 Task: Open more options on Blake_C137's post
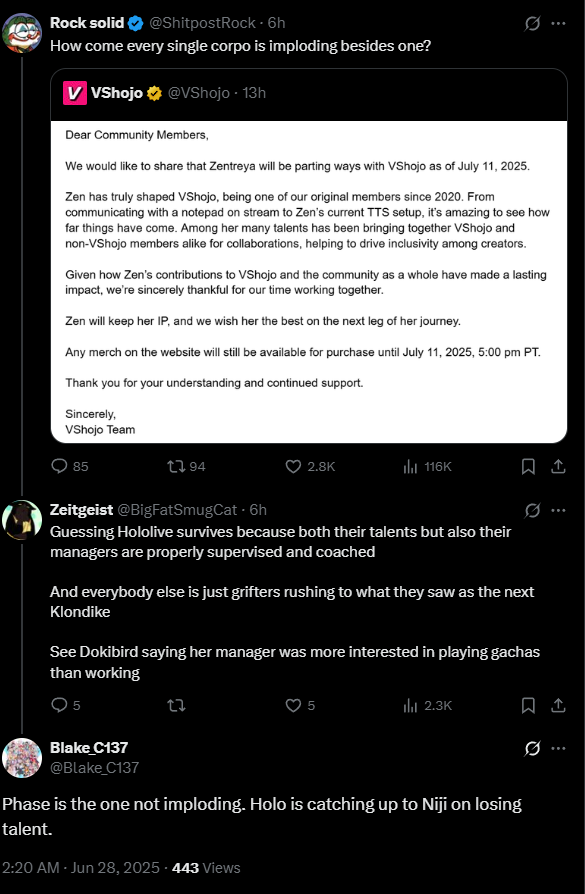click(558, 748)
